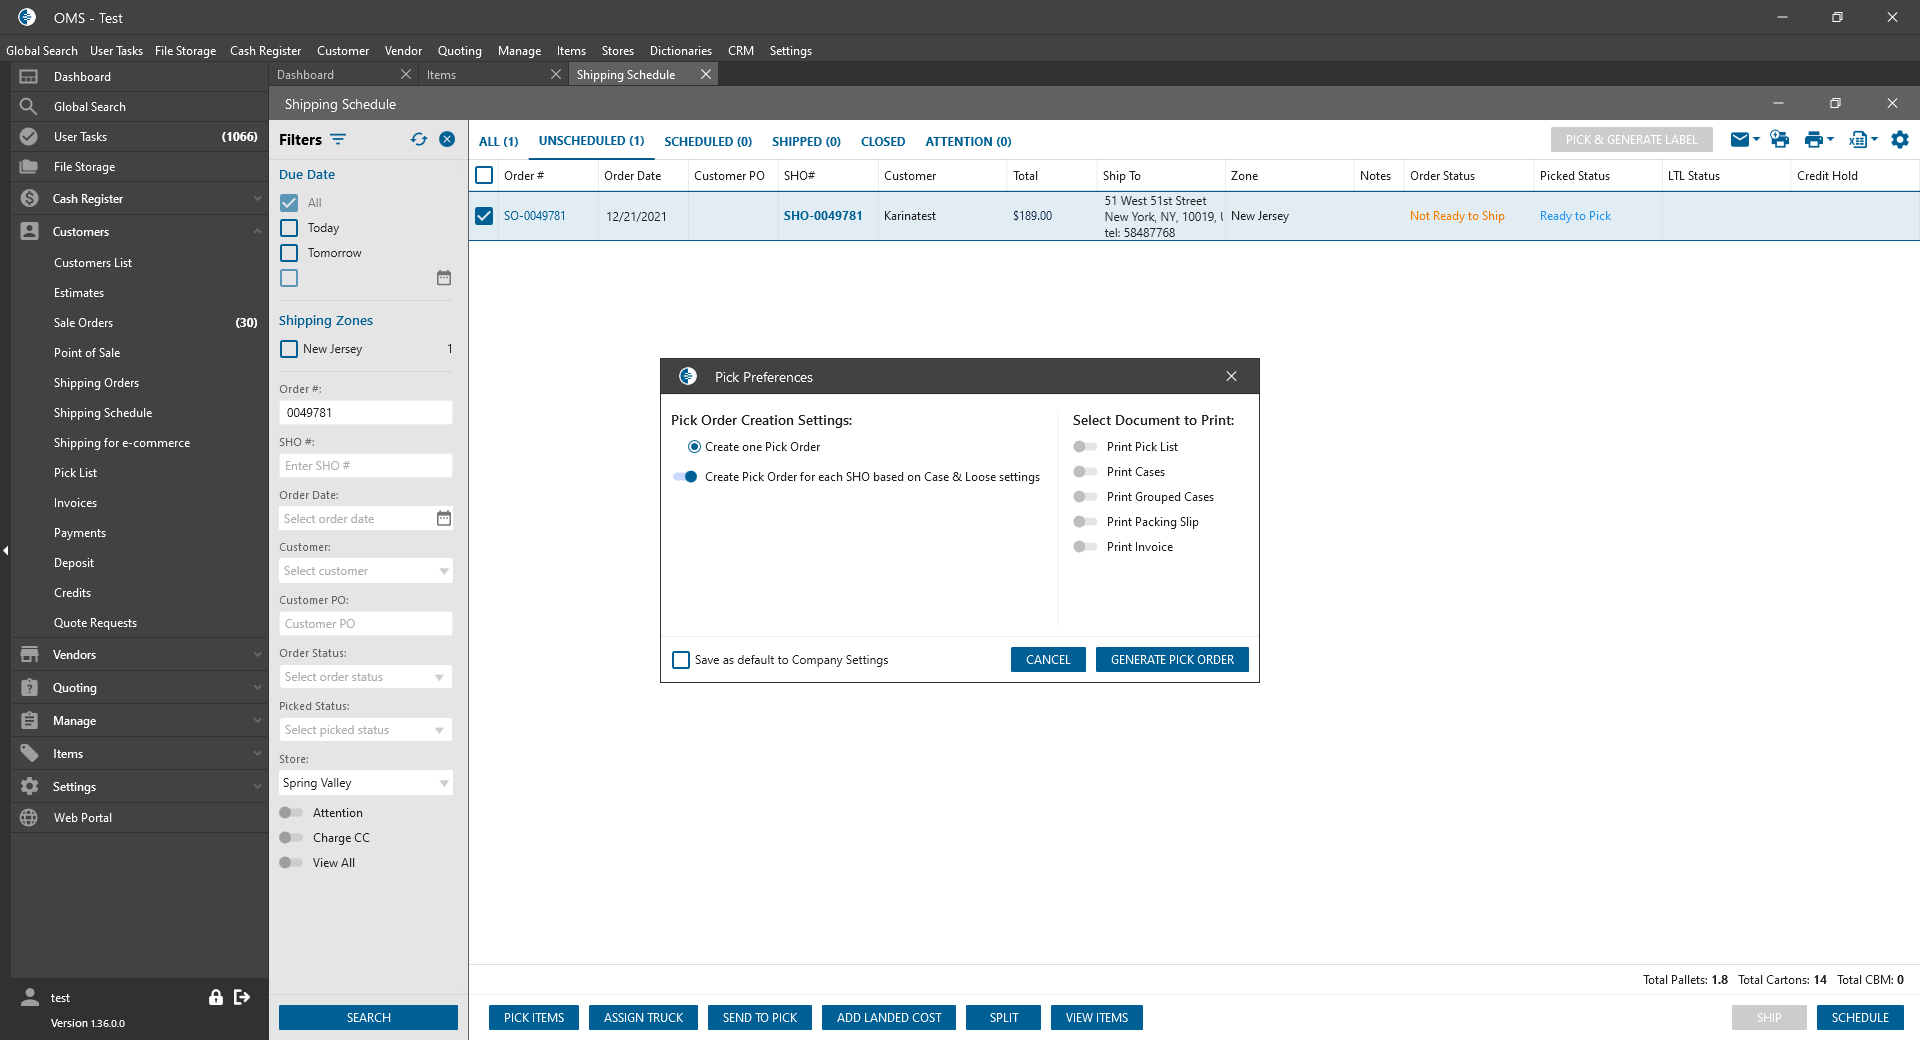
Task: Enable the Print Packing Slip toggle
Action: click(1084, 522)
